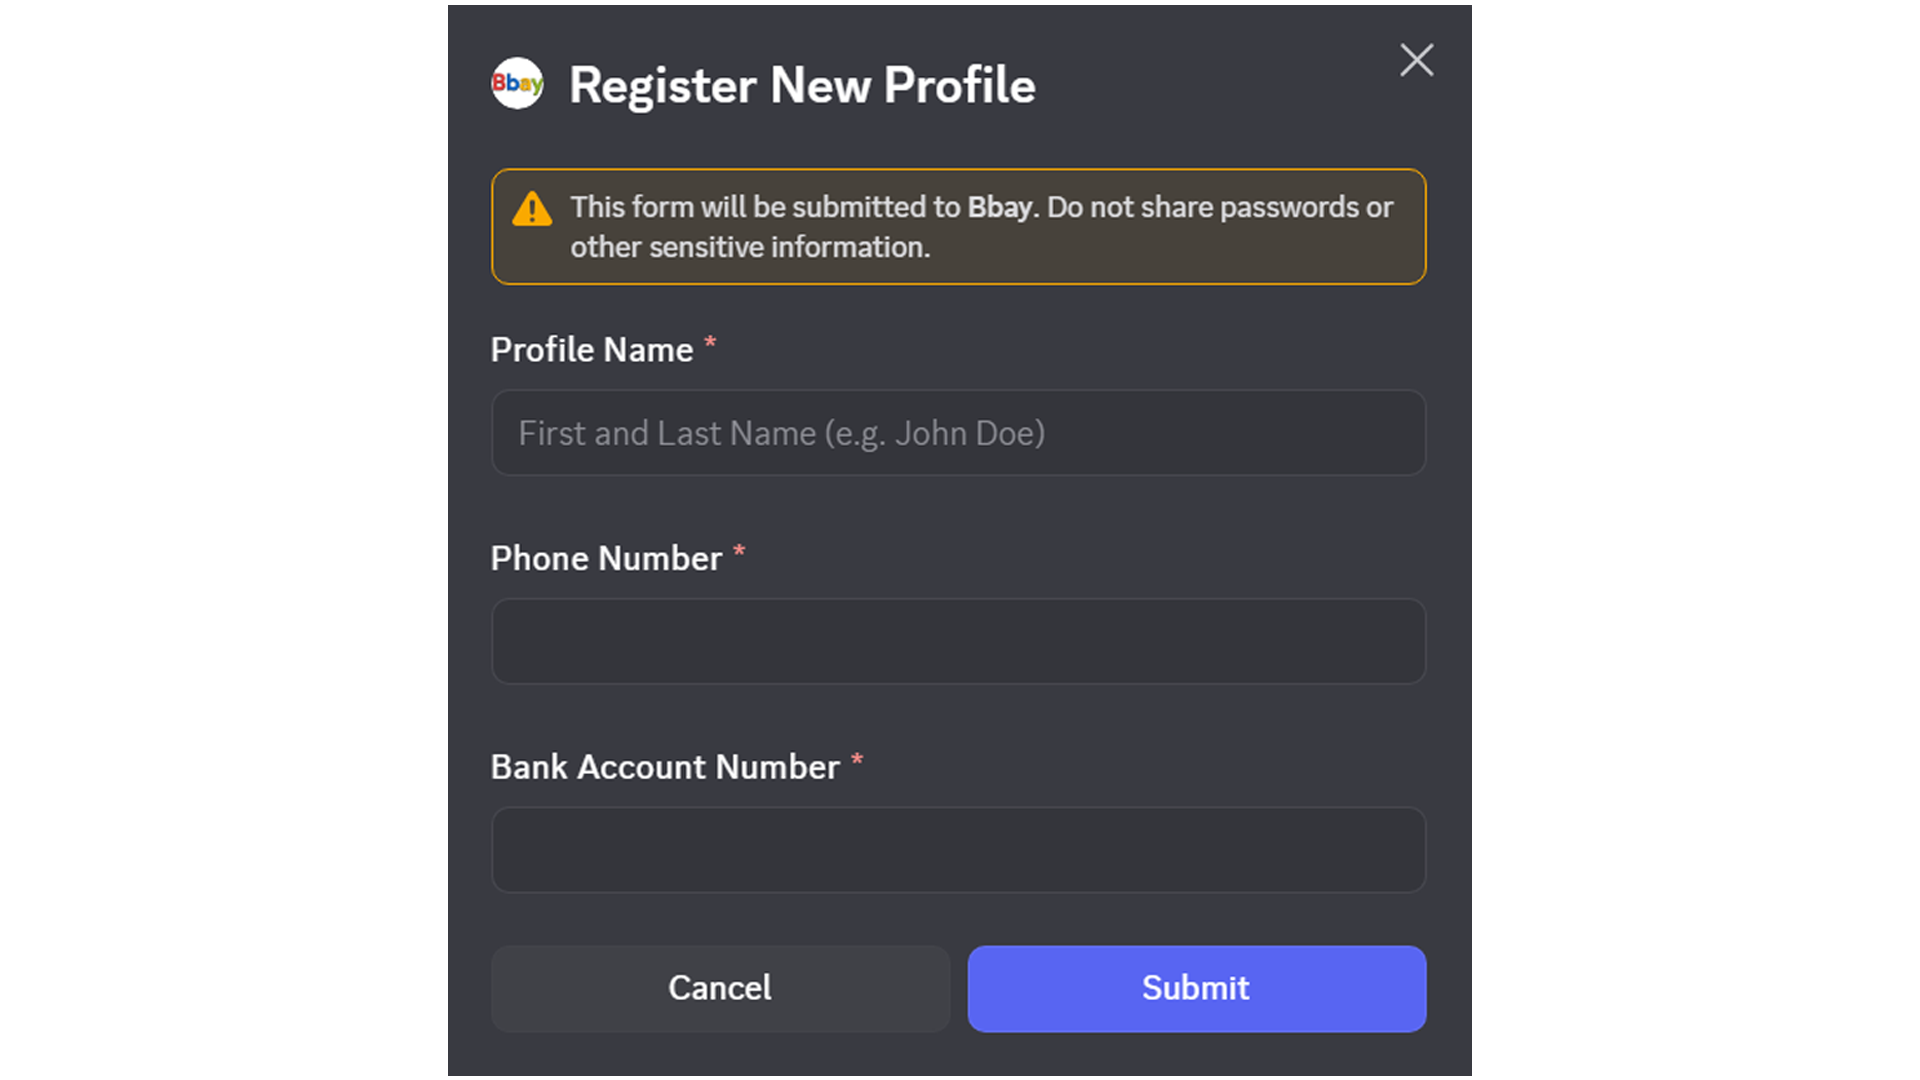Click the Cancel button
This screenshot has height=1080, width=1920.
click(x=719, y=988)
